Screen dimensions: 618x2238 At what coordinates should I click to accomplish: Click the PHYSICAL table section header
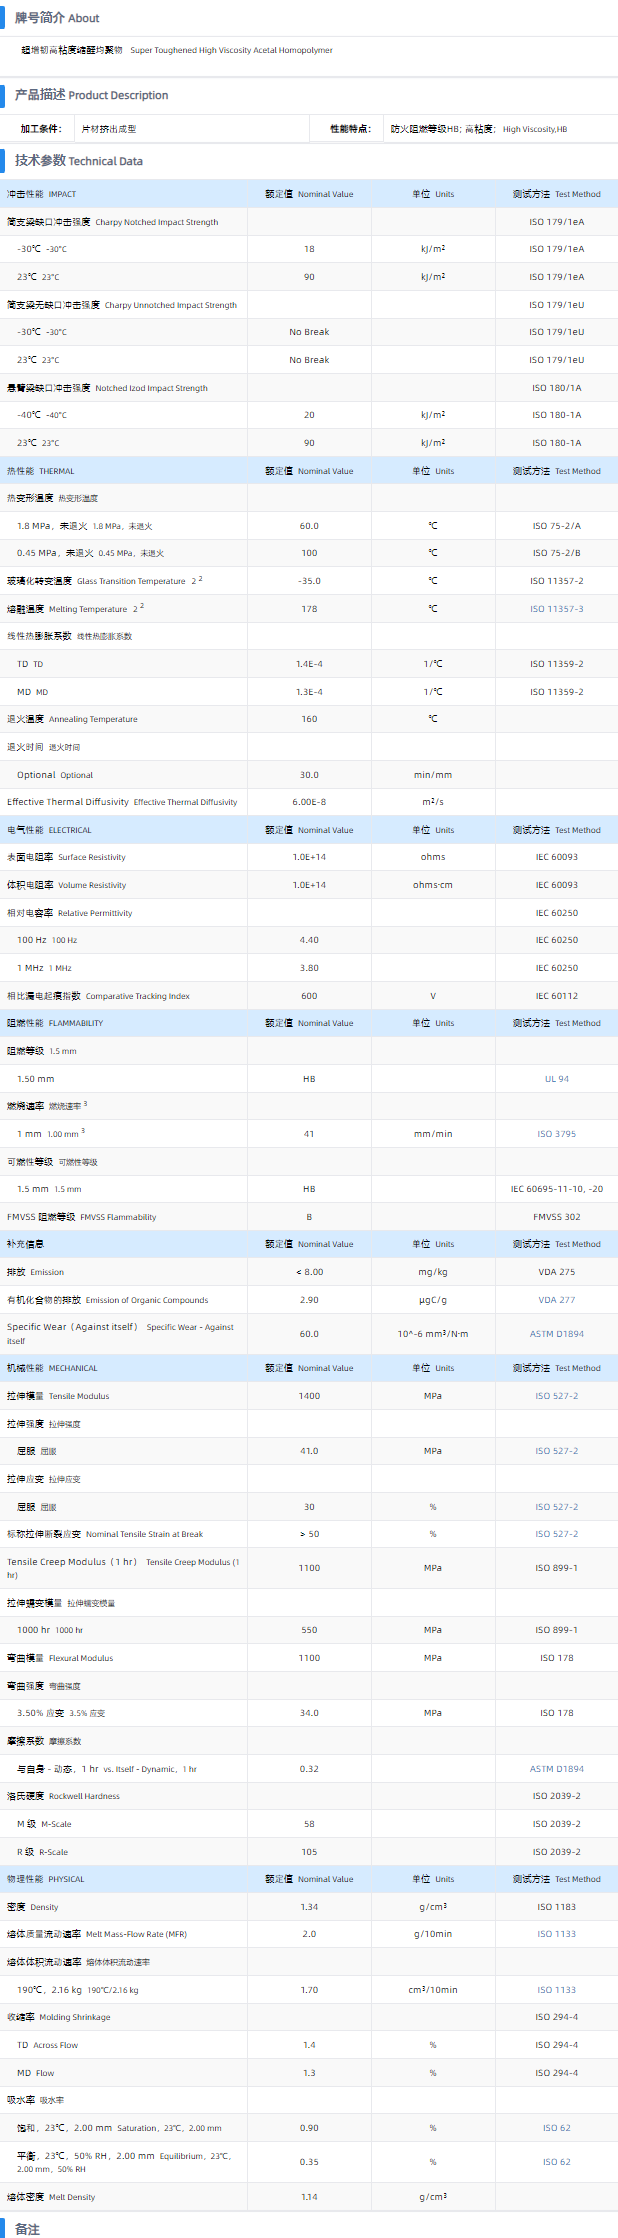pyautogui.click(x=46, y=1879)
